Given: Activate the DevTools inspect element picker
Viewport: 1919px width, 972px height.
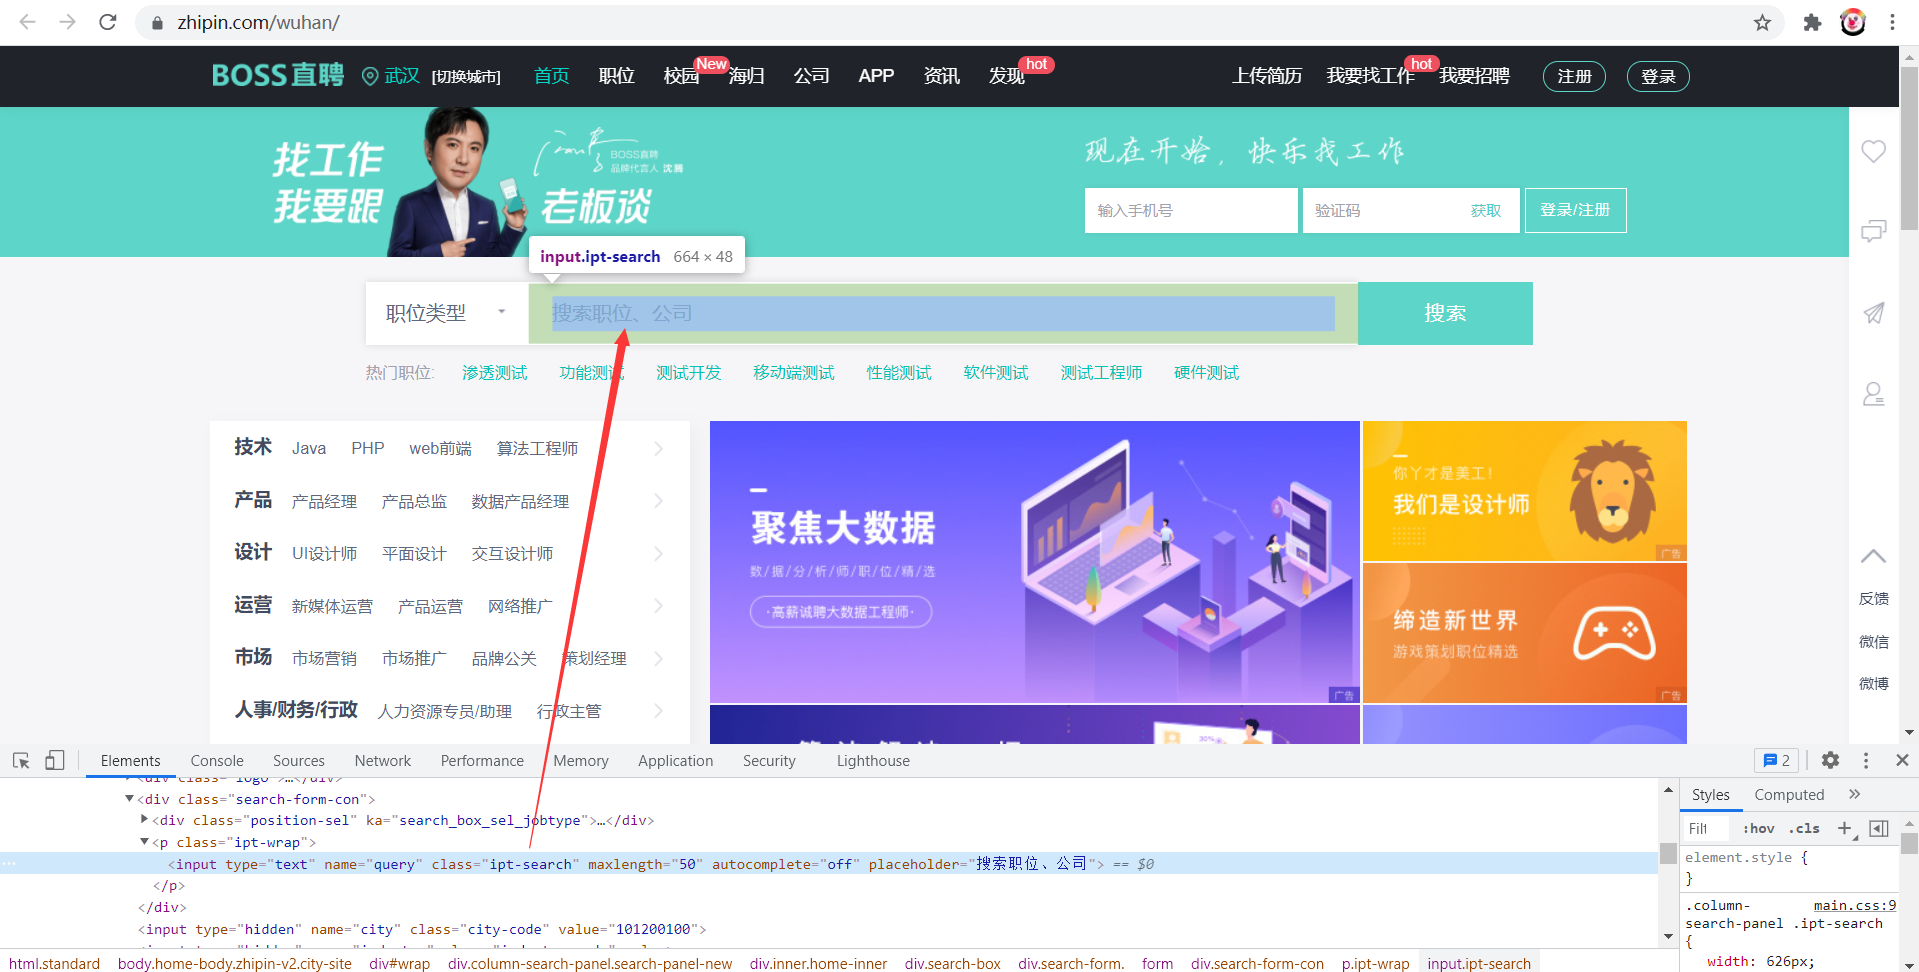Looking at the screenshot, I should (21, 761).
